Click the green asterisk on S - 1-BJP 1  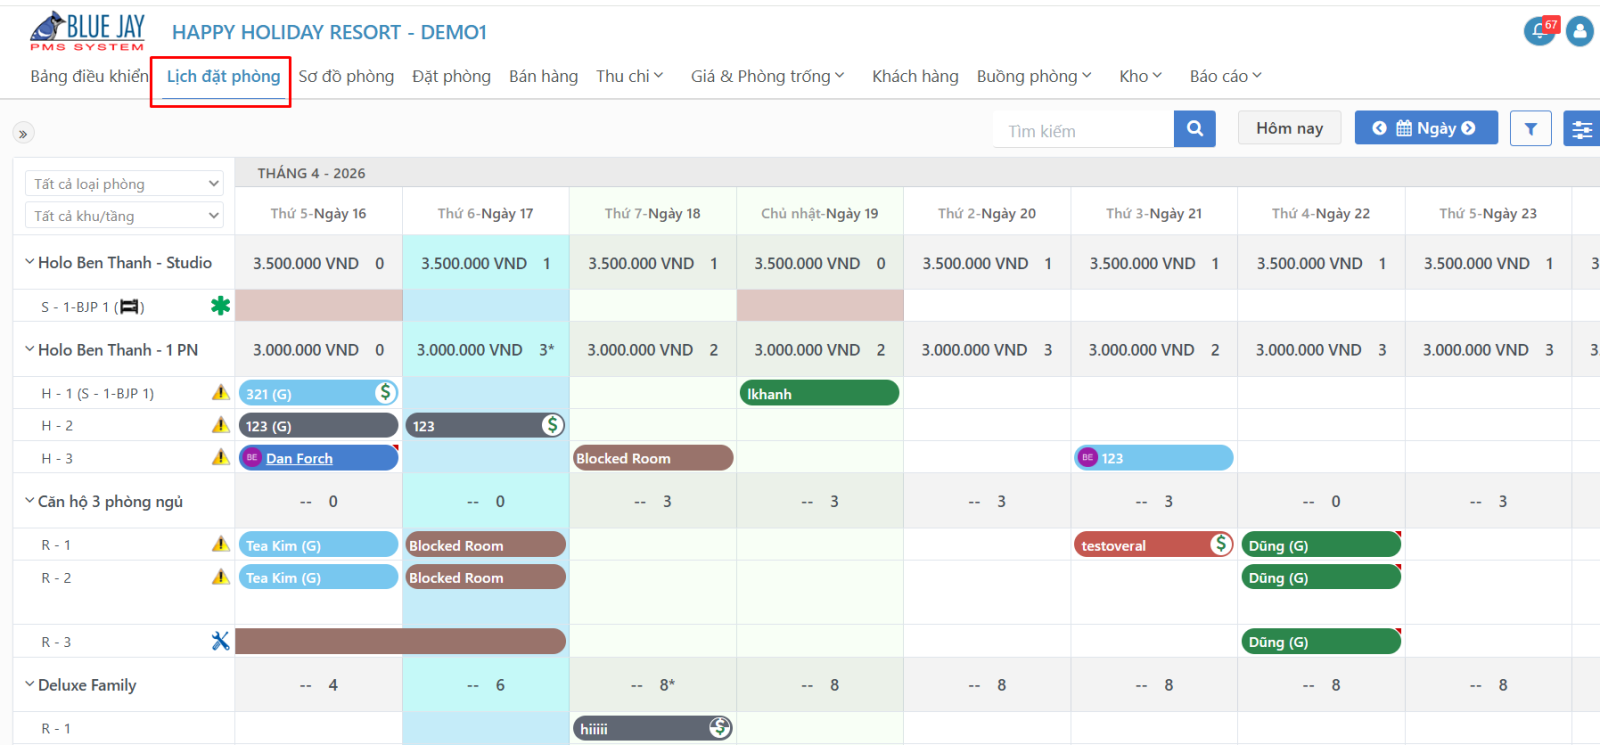(x=220, y=306)
